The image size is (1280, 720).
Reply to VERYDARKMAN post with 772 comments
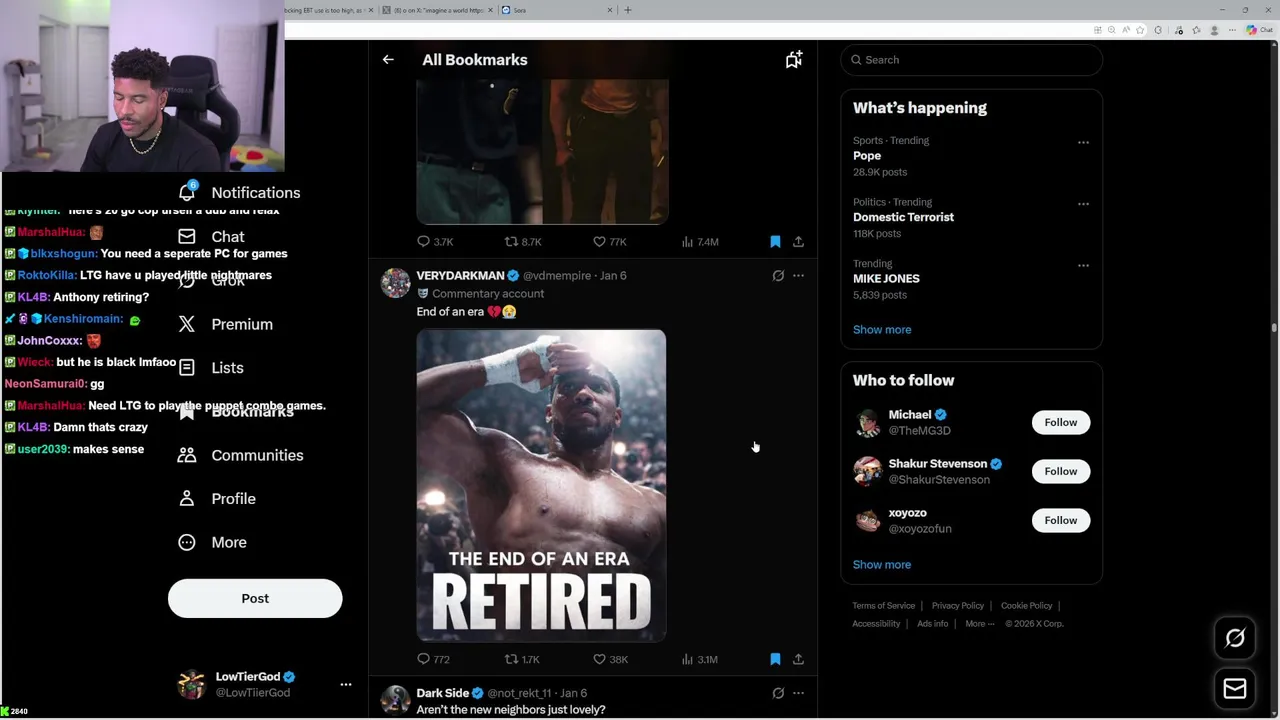(434, 659)
